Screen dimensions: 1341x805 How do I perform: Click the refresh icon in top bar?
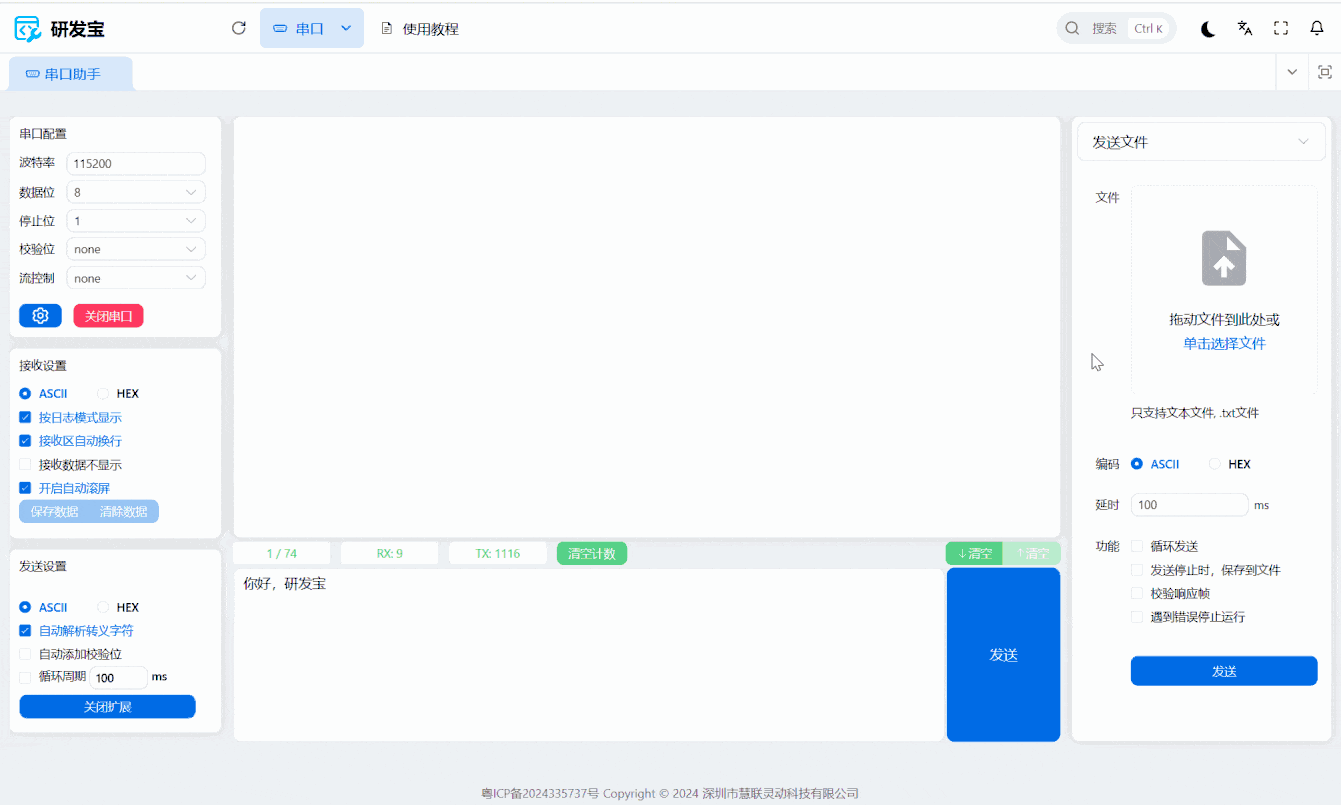(238, 28)
